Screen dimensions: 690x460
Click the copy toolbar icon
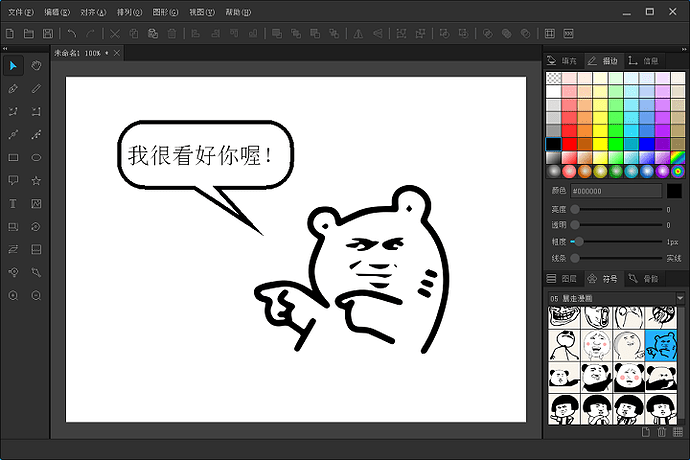coord(134,33)
